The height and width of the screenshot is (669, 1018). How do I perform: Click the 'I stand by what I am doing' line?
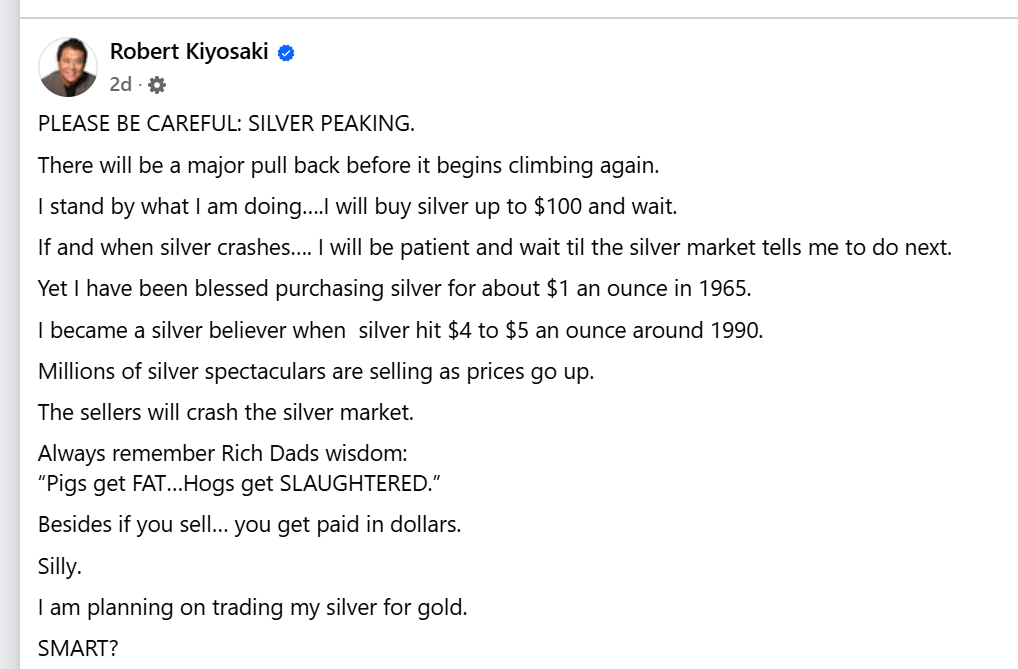(357, 207)
